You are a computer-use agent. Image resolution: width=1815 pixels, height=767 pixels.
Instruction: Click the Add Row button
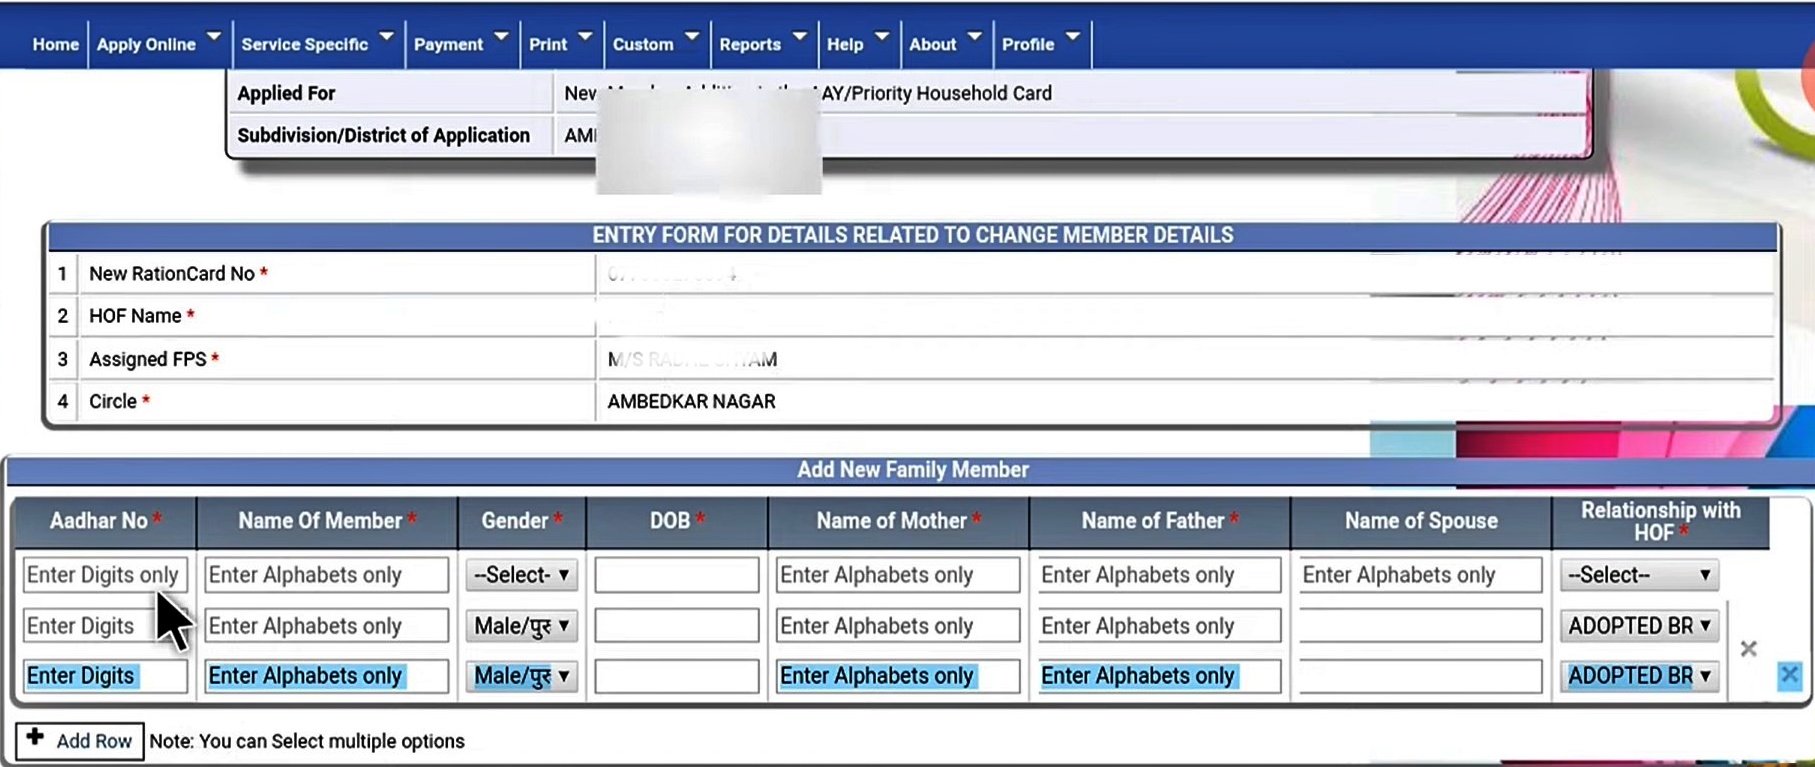point(80,741)
